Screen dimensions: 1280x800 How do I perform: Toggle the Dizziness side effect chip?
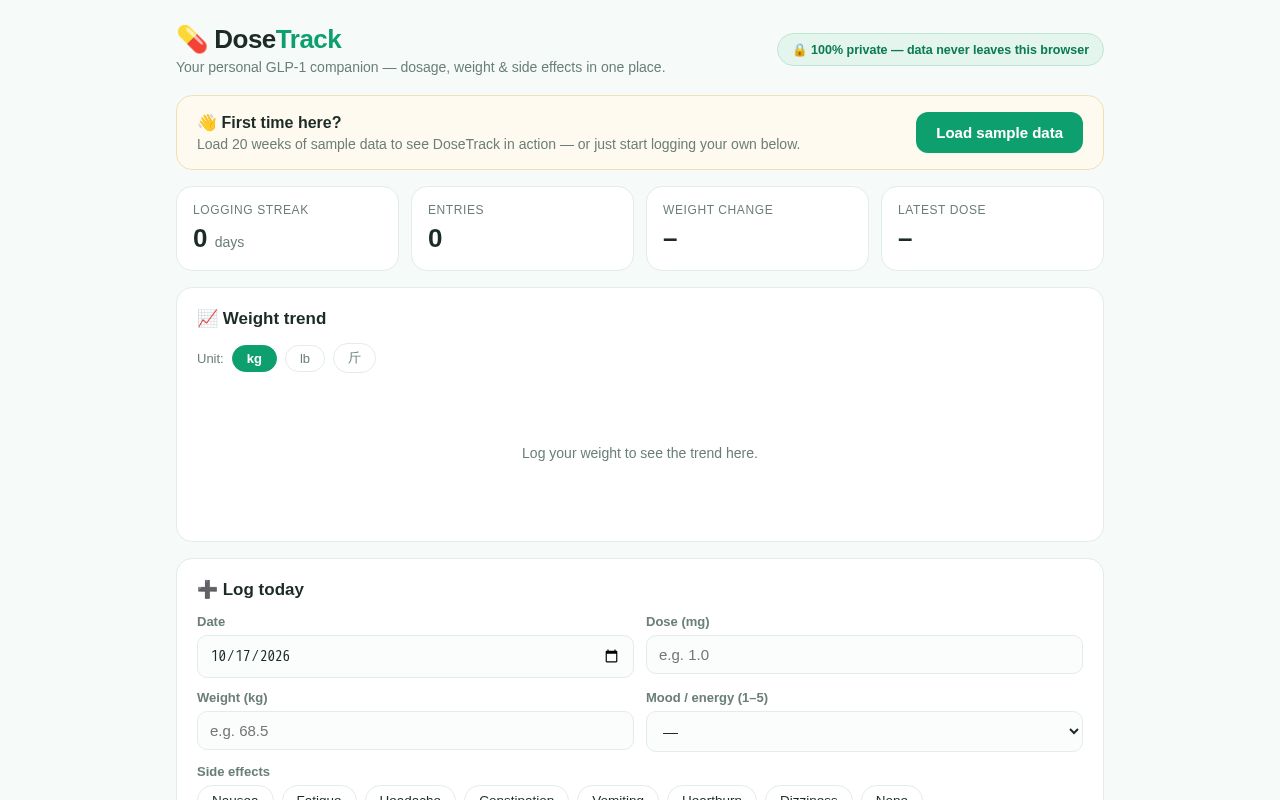[x=809, y=793]
